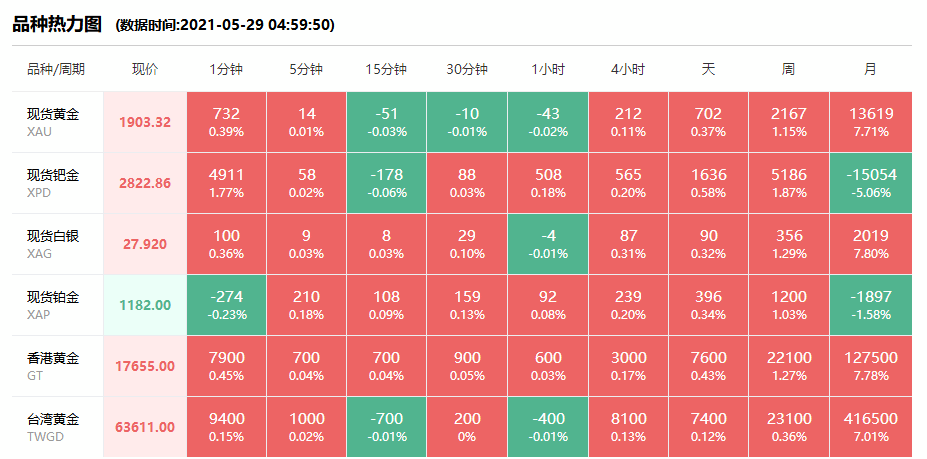Click the 1903.32 gold price cell

[145, 122]
